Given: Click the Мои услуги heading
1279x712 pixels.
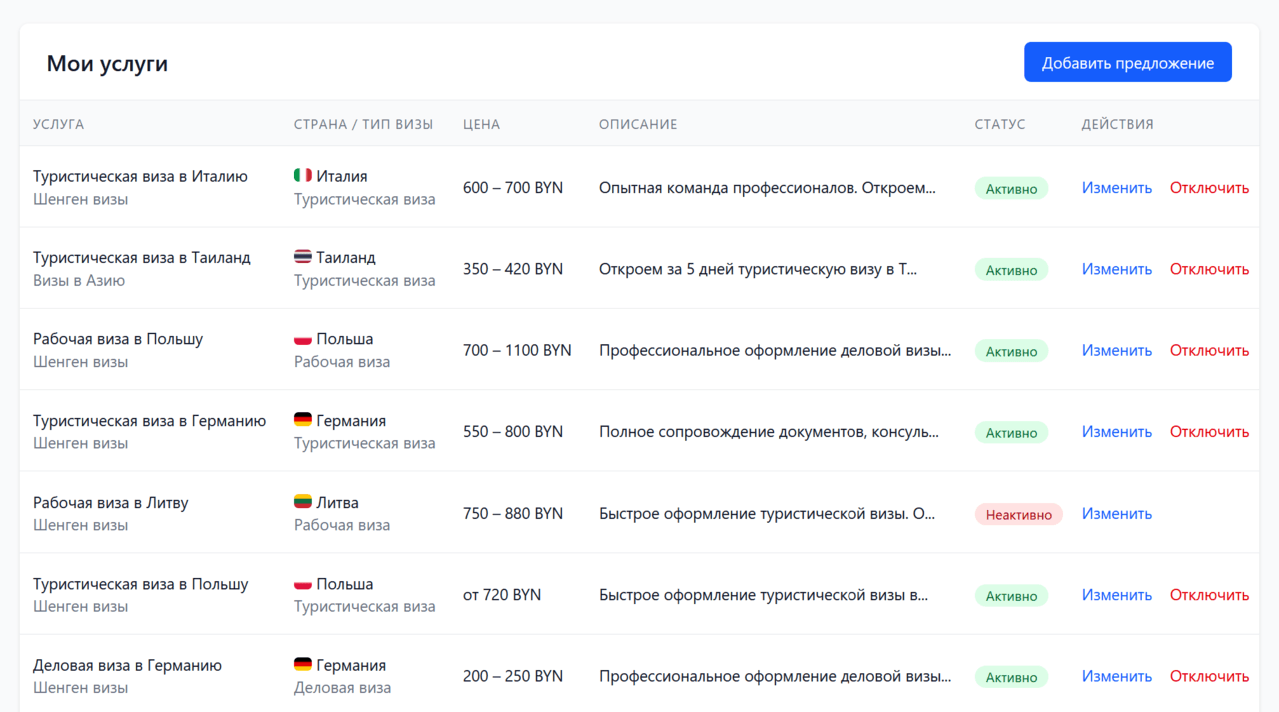Looking at the screenshot, I should click(107, 63).
